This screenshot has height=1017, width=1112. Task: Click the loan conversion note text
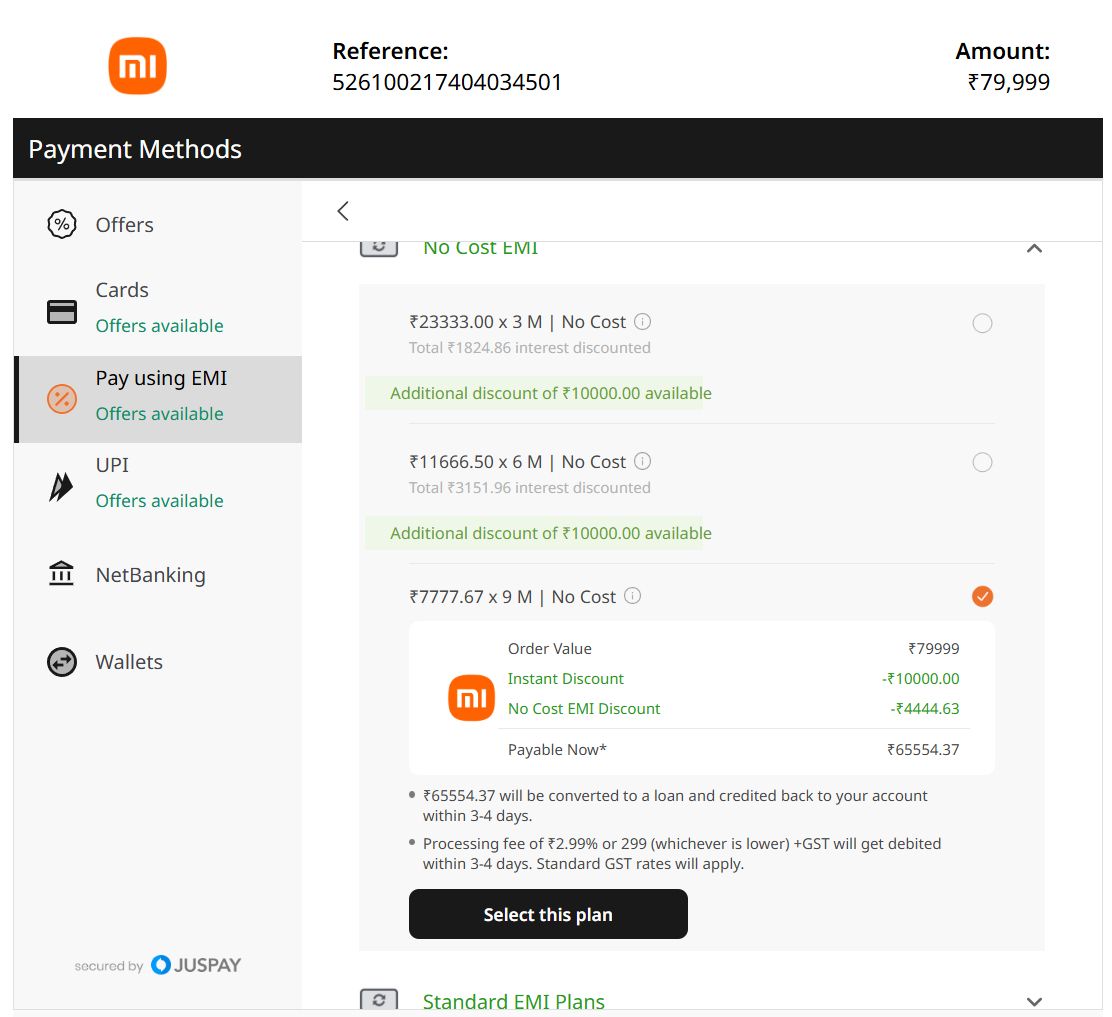674,806
